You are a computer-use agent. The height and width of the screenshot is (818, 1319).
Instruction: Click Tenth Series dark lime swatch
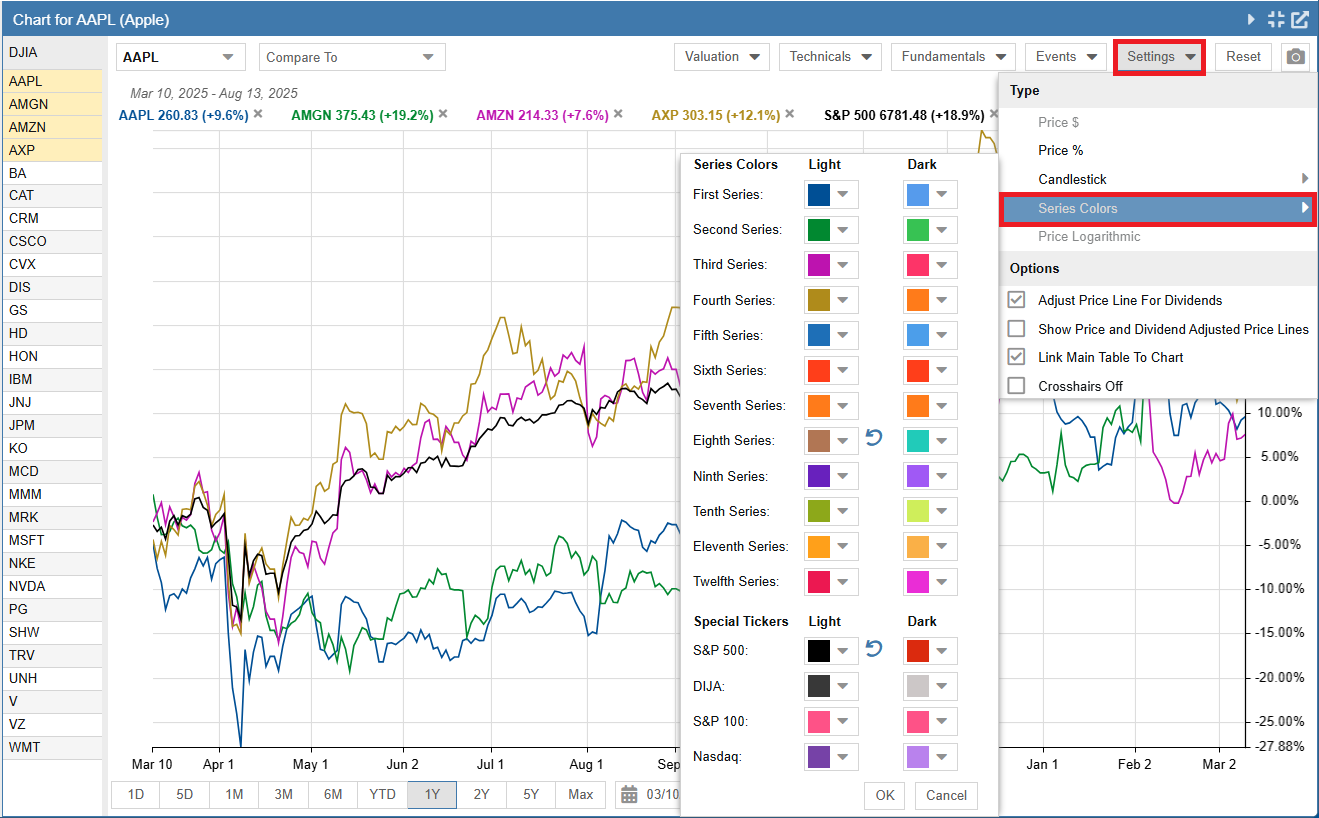(x=918, y=511)
